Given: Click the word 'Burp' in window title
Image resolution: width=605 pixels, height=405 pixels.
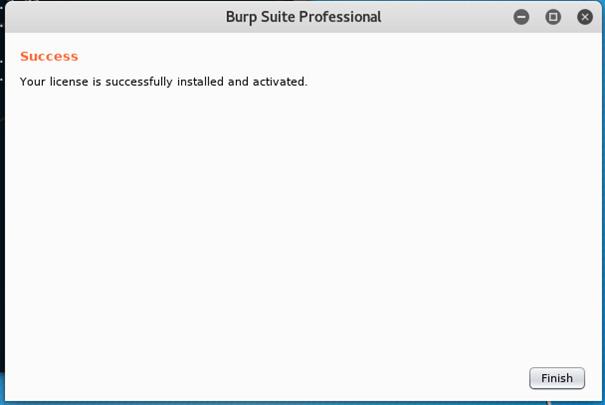Looking at the screenshot, I should point(242,17).
